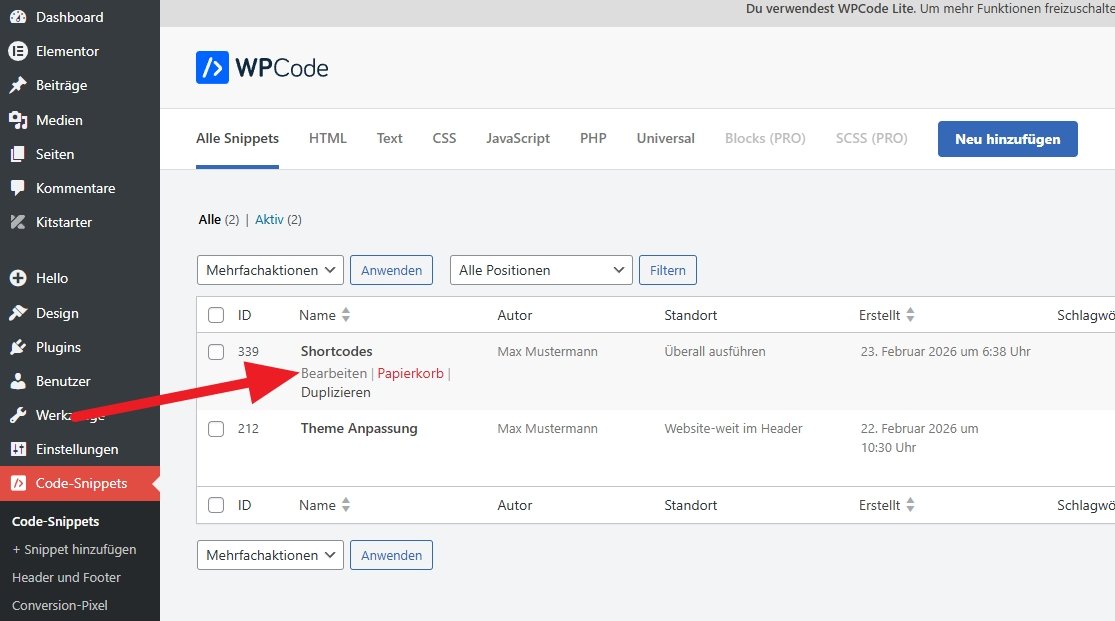Click the Kommentare speech bubble icon
The image size is (1115, 621).
(x=17, y=188)
